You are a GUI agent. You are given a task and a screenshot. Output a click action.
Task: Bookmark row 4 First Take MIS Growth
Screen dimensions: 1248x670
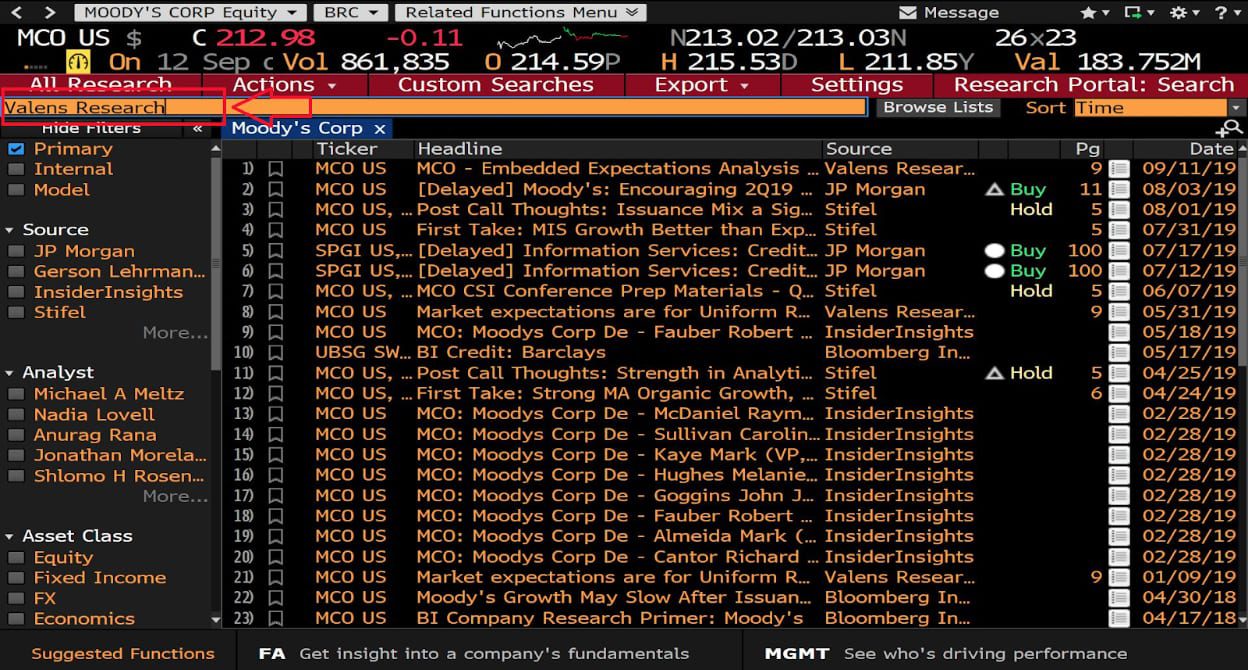(x=275, y=230)
